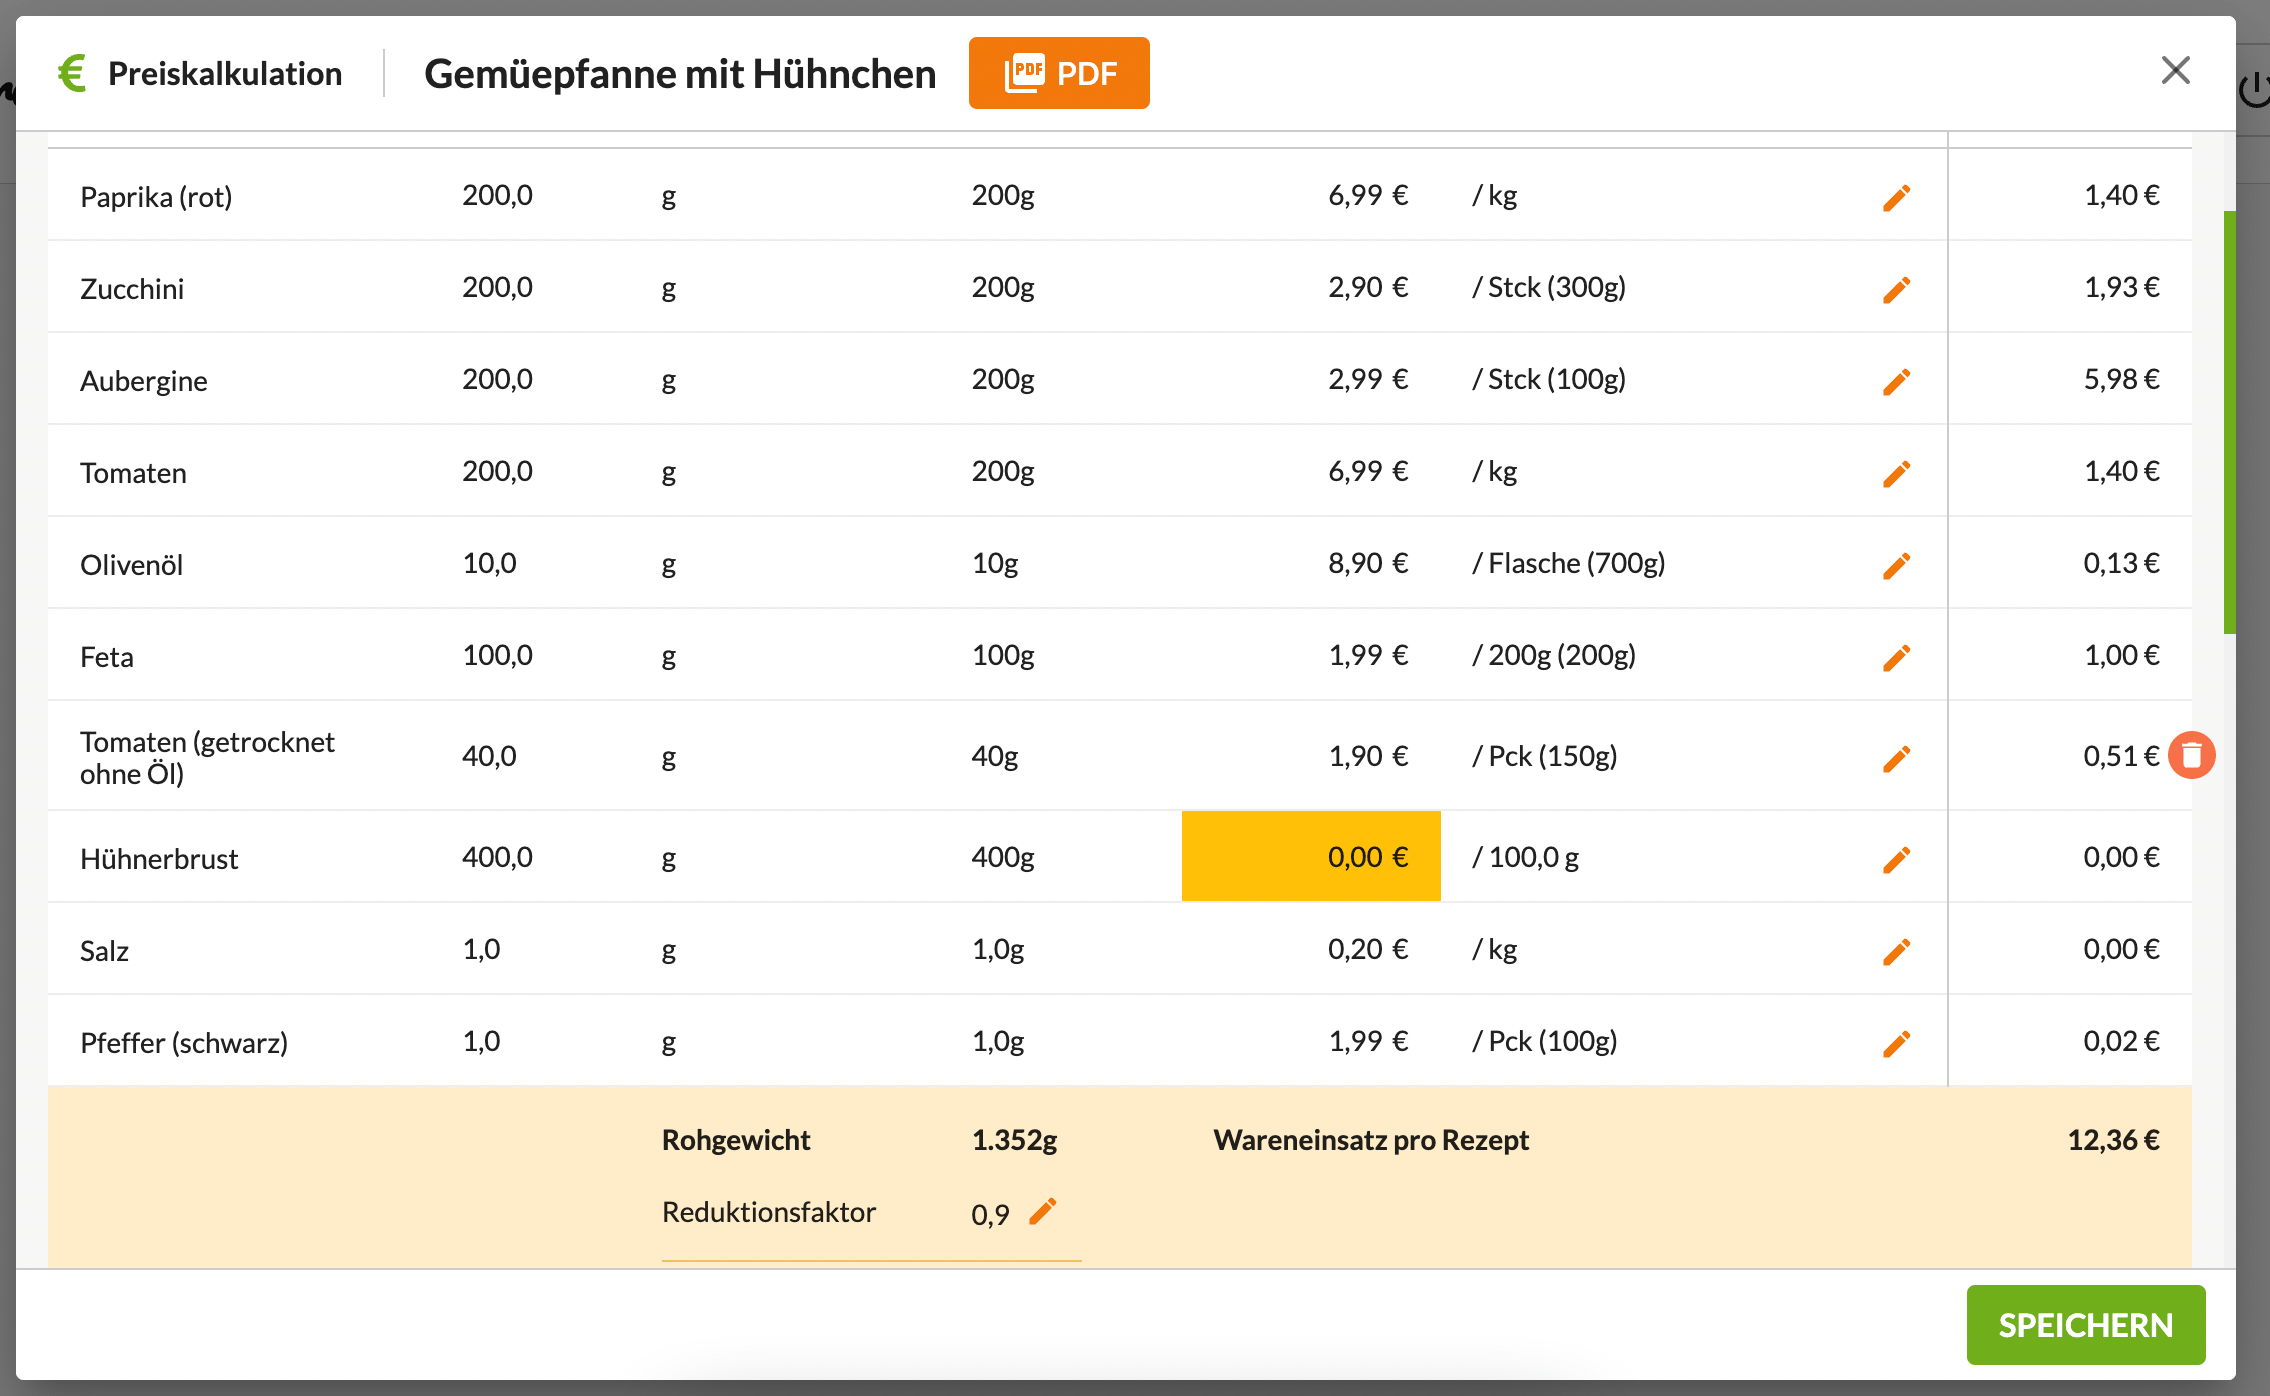Click the Rohgewicht label

tap(736, 1140)
